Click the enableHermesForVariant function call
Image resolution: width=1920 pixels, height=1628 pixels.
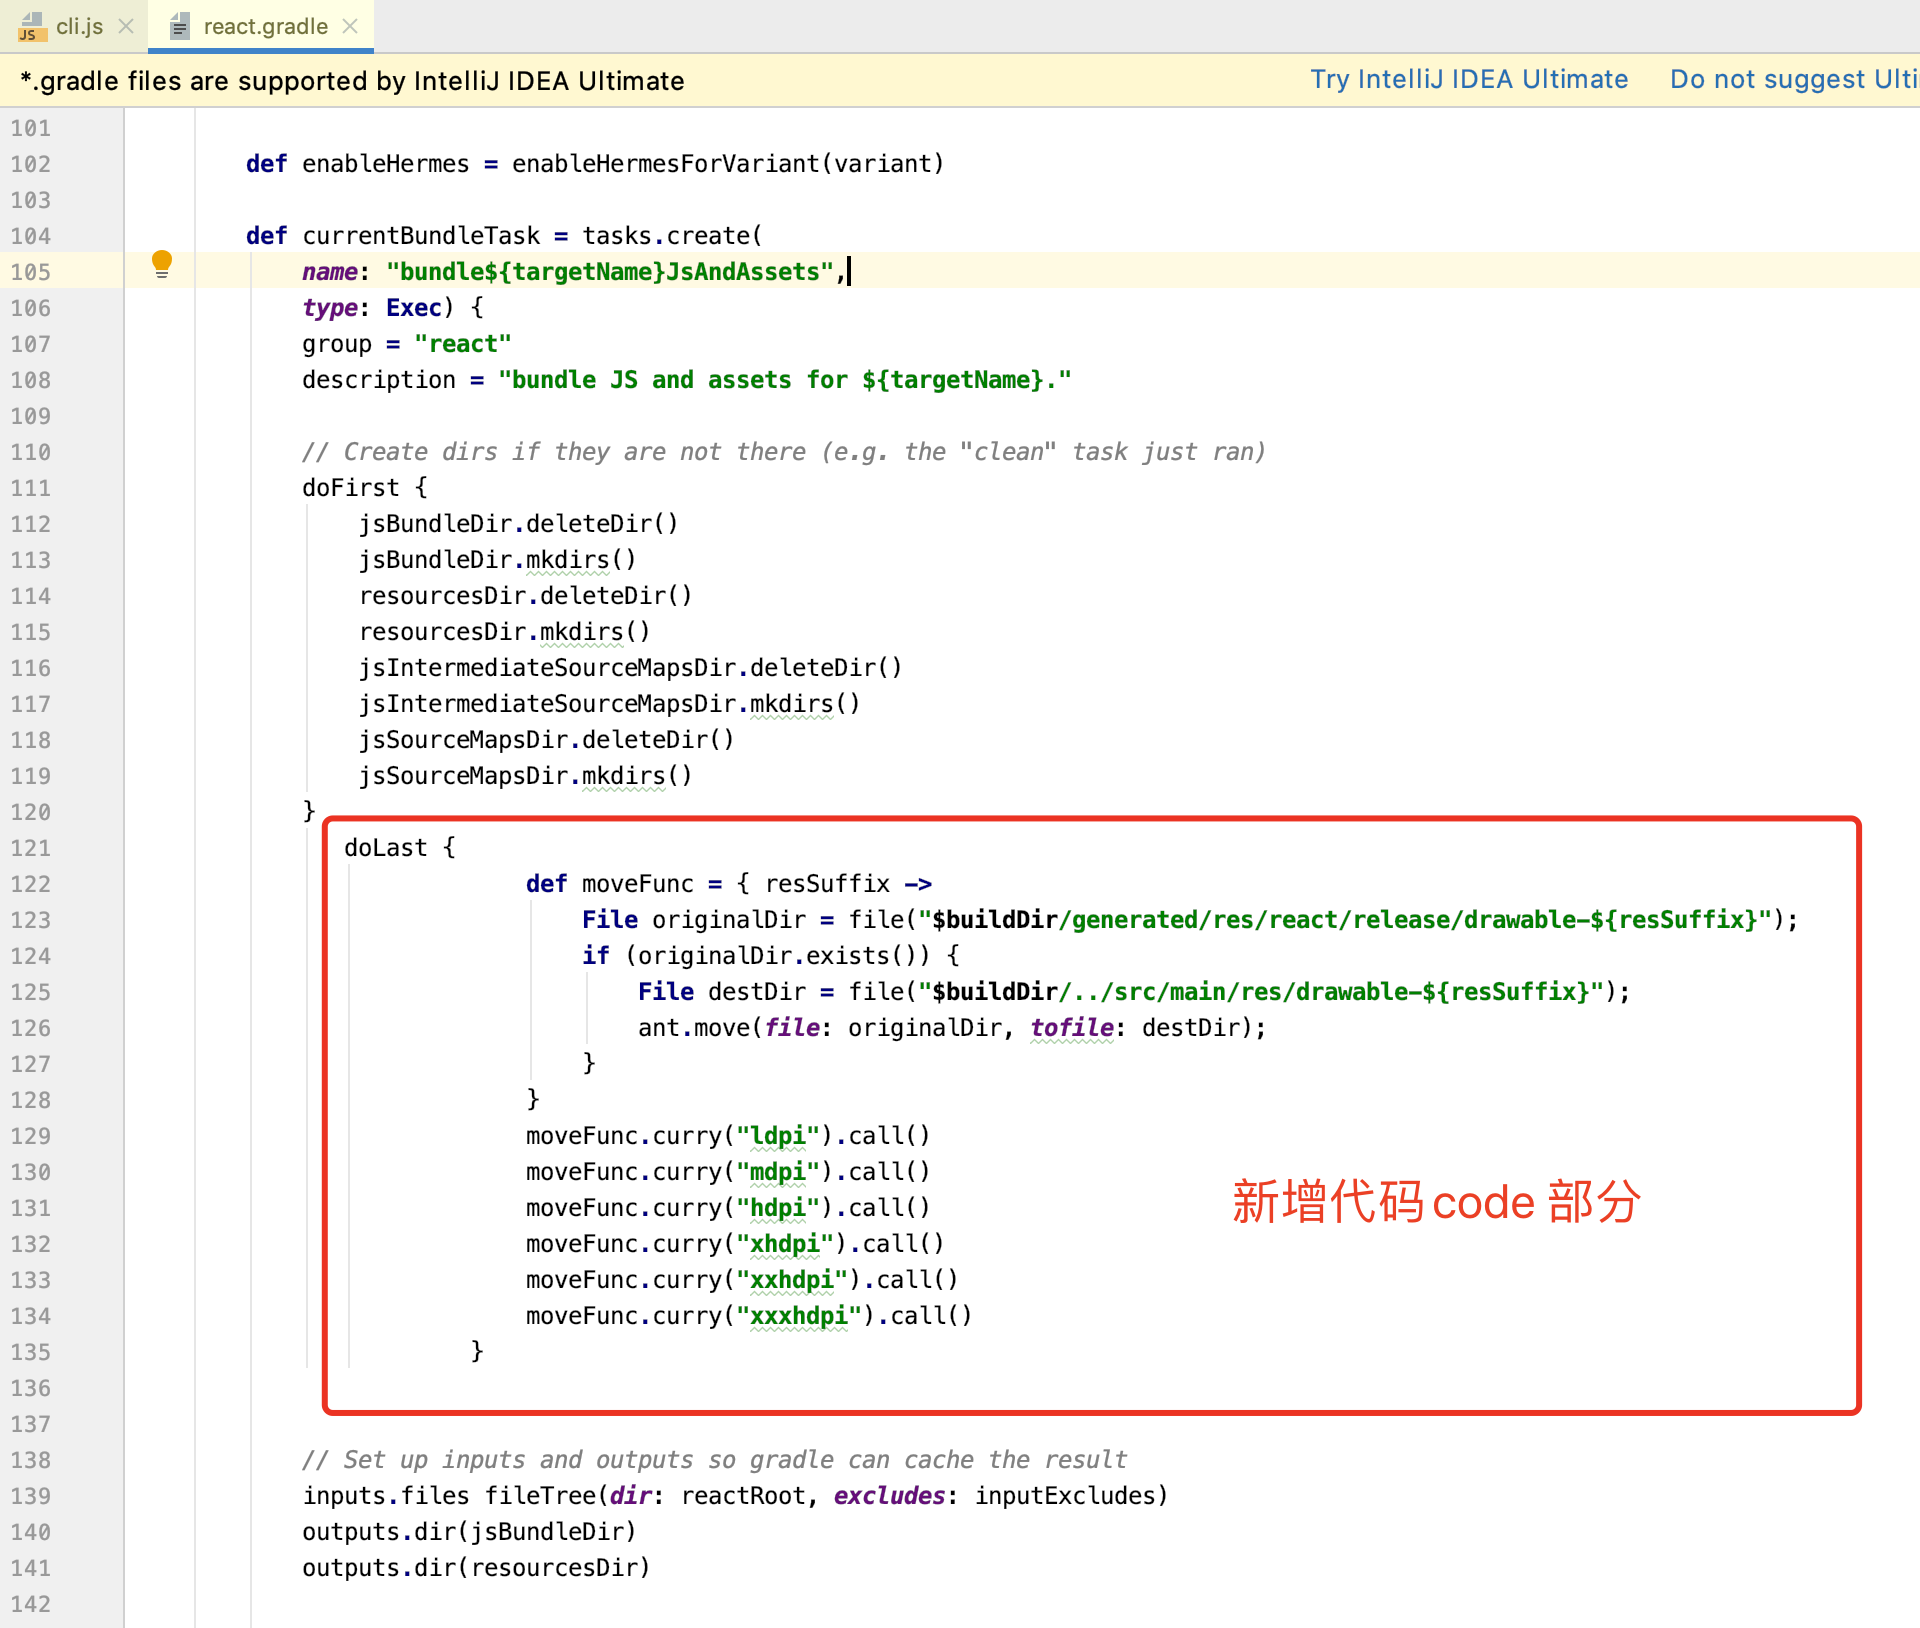(x=665, y=164)
